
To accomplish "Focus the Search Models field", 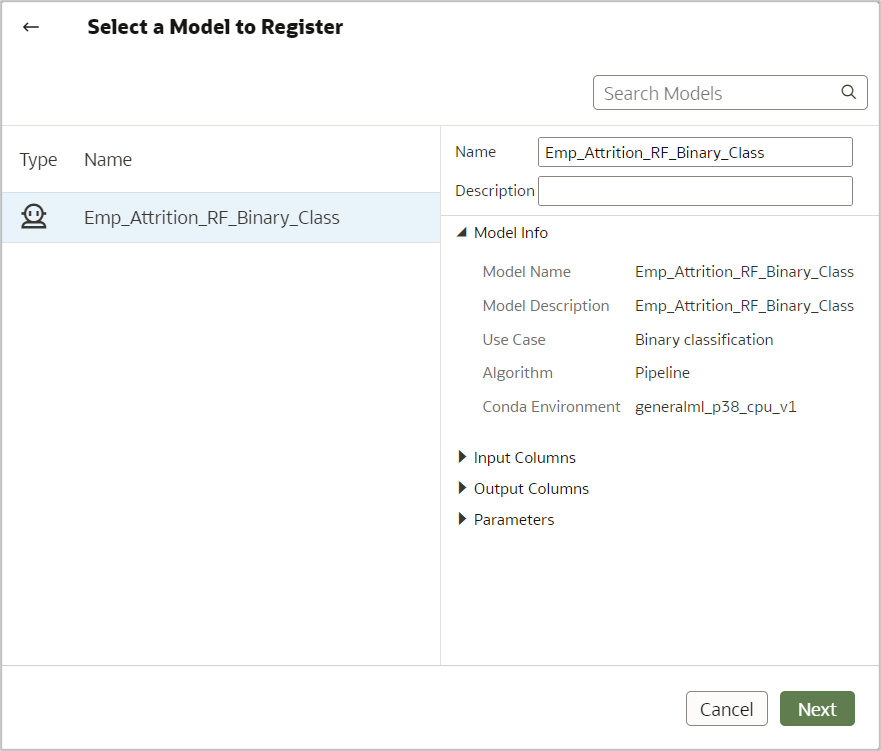I will tap(715, 93).
